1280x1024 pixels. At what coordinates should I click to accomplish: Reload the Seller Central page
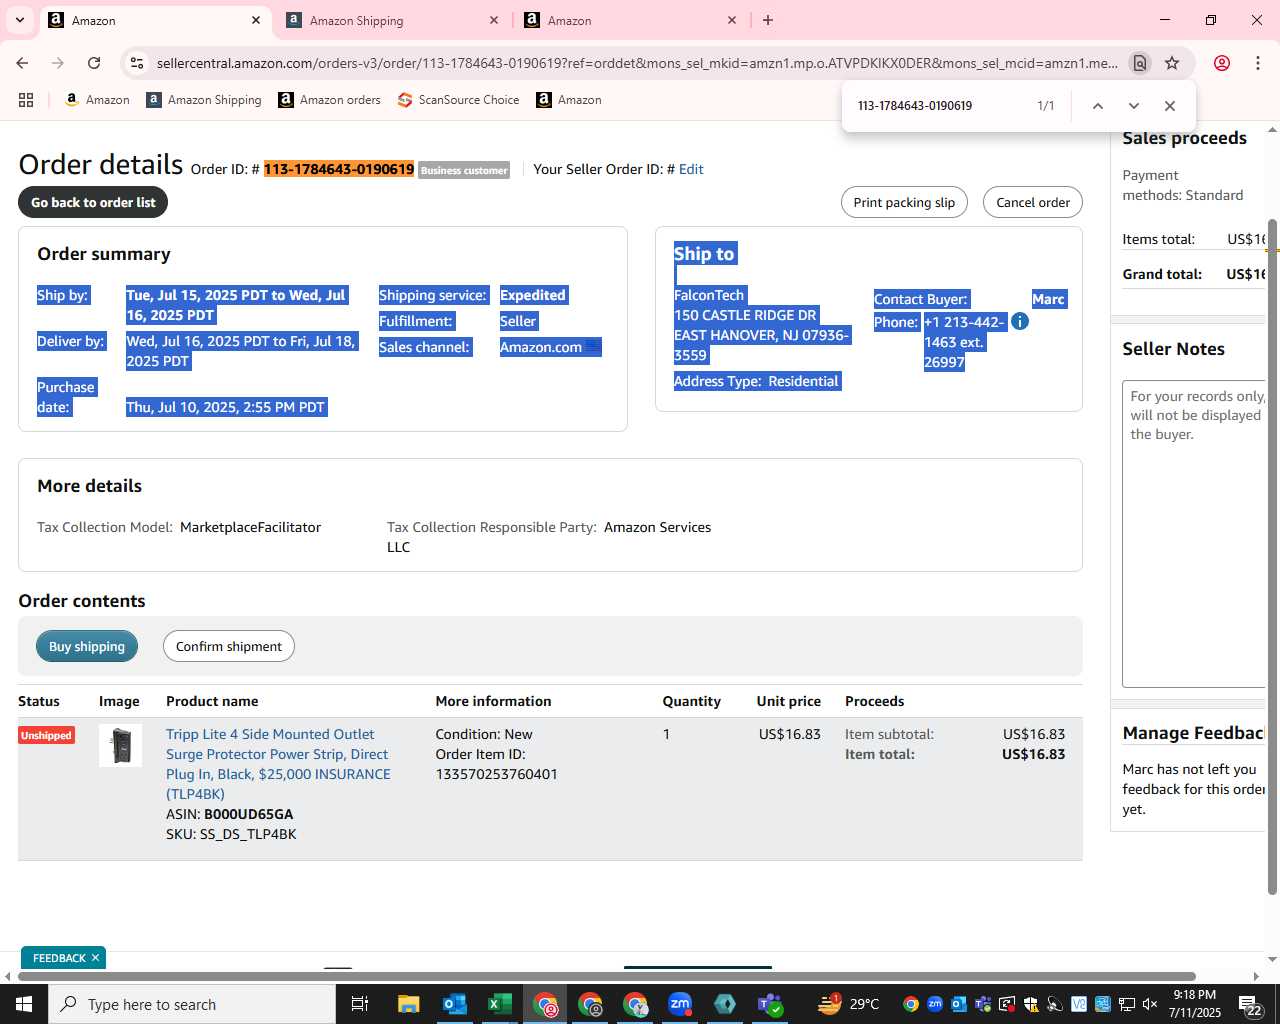(x=94, y=63)
